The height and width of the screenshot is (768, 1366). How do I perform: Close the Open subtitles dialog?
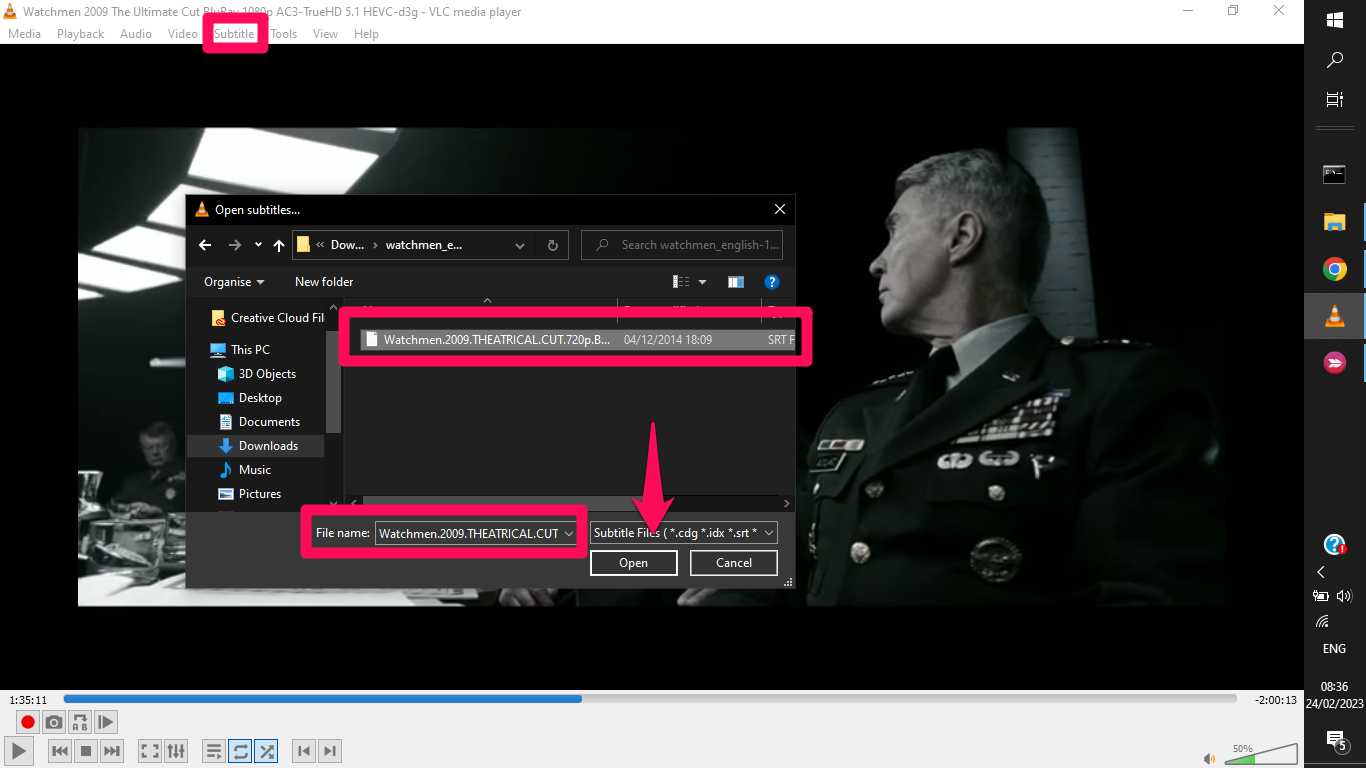point(780,209)
